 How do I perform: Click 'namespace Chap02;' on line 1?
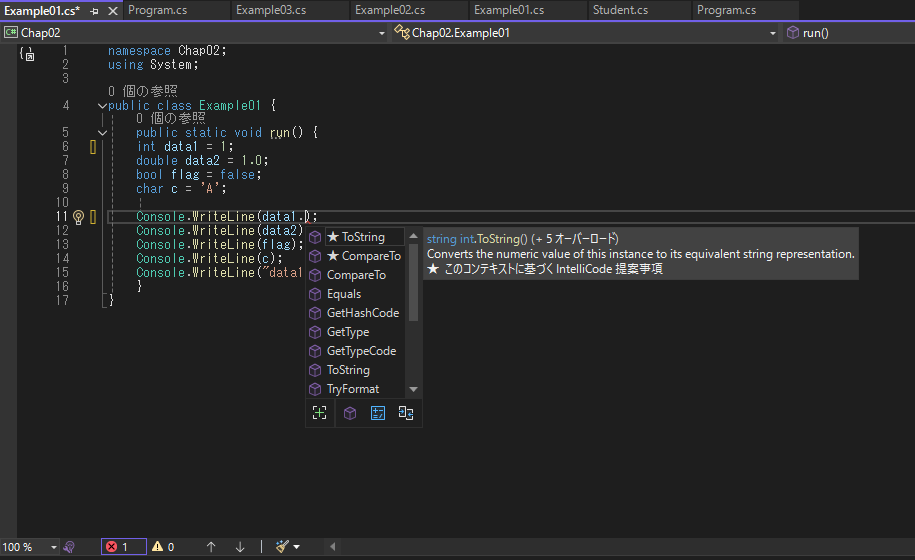pyautogui.click(x=167, y=51)
